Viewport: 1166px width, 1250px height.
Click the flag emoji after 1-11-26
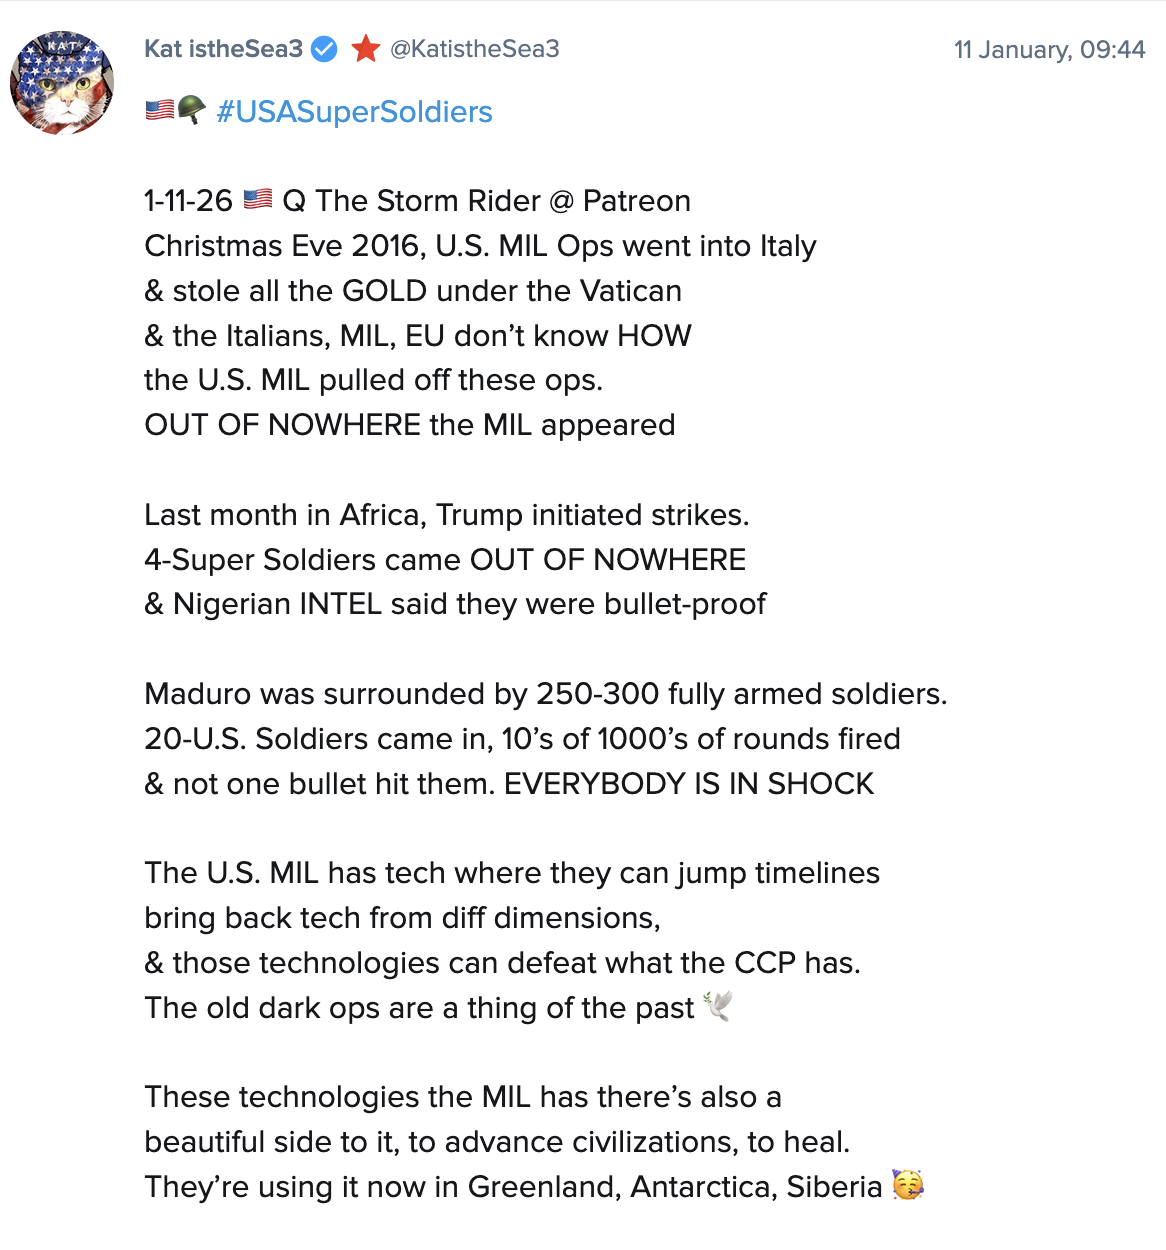(258, 199)
